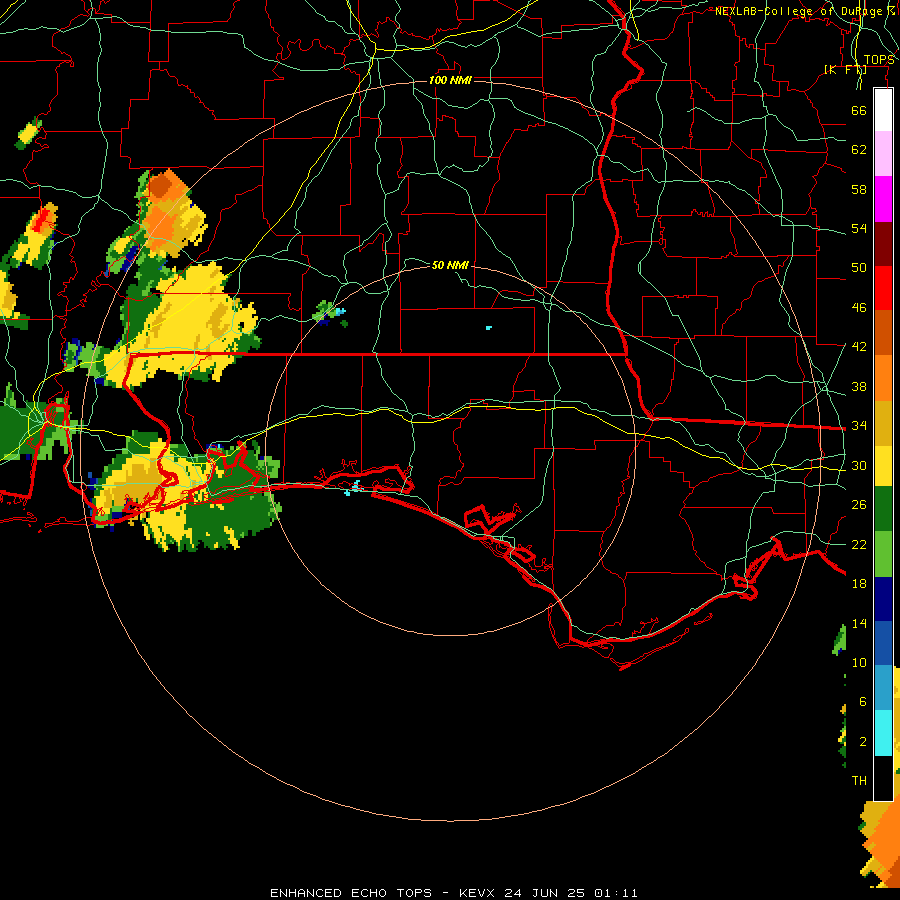
Task: Select the dark green legend swatch
Action: [x=883, y=509]
